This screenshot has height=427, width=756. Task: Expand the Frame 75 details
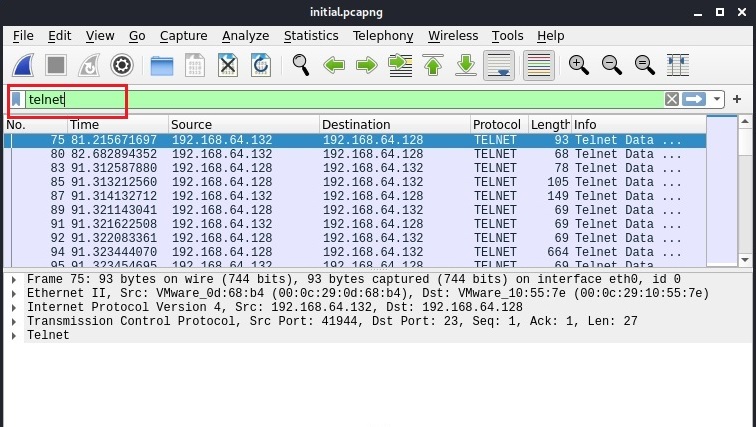coord(14,280)
